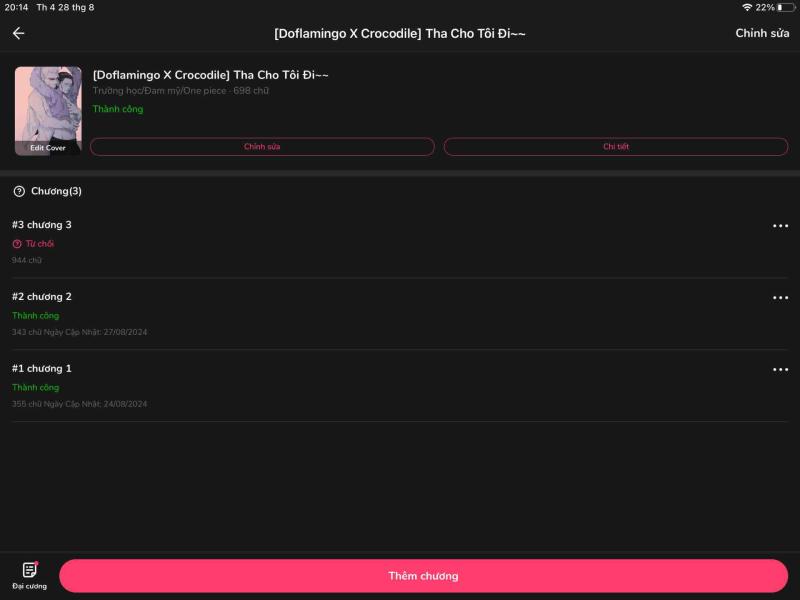Tap the story title below the header
The width and height of the screenshot is (800, 600).
210,75
